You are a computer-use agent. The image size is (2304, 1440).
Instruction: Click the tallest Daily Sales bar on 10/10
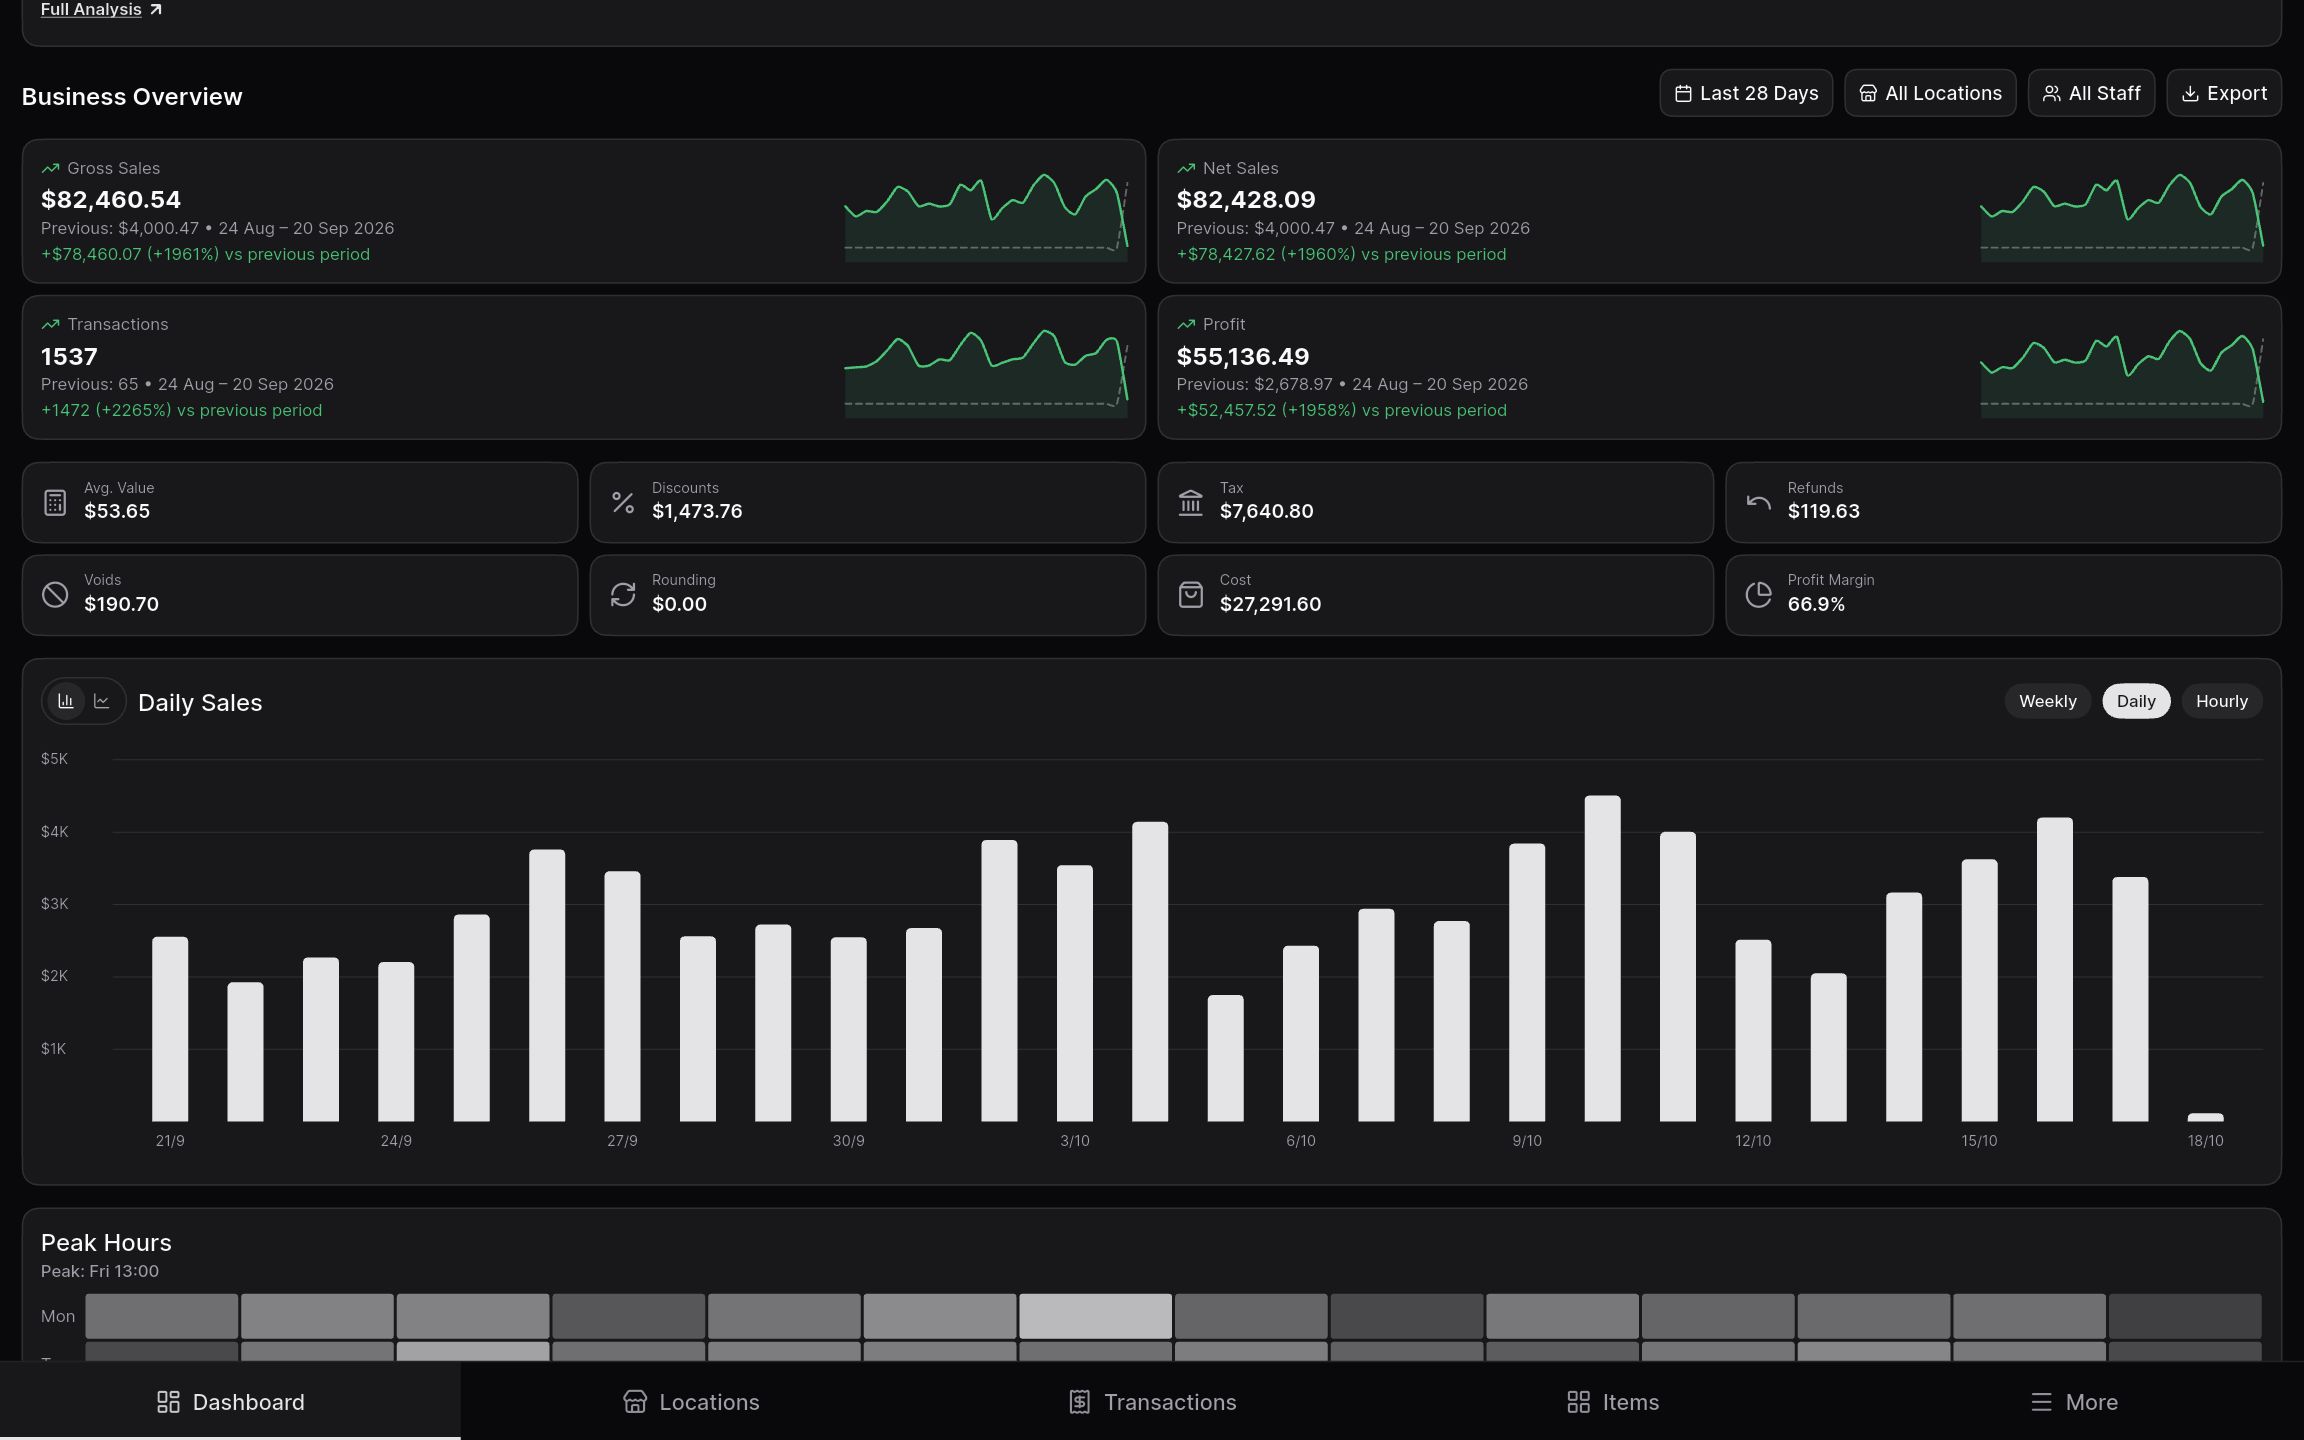pyautogui.click(x=1602, y=958)
